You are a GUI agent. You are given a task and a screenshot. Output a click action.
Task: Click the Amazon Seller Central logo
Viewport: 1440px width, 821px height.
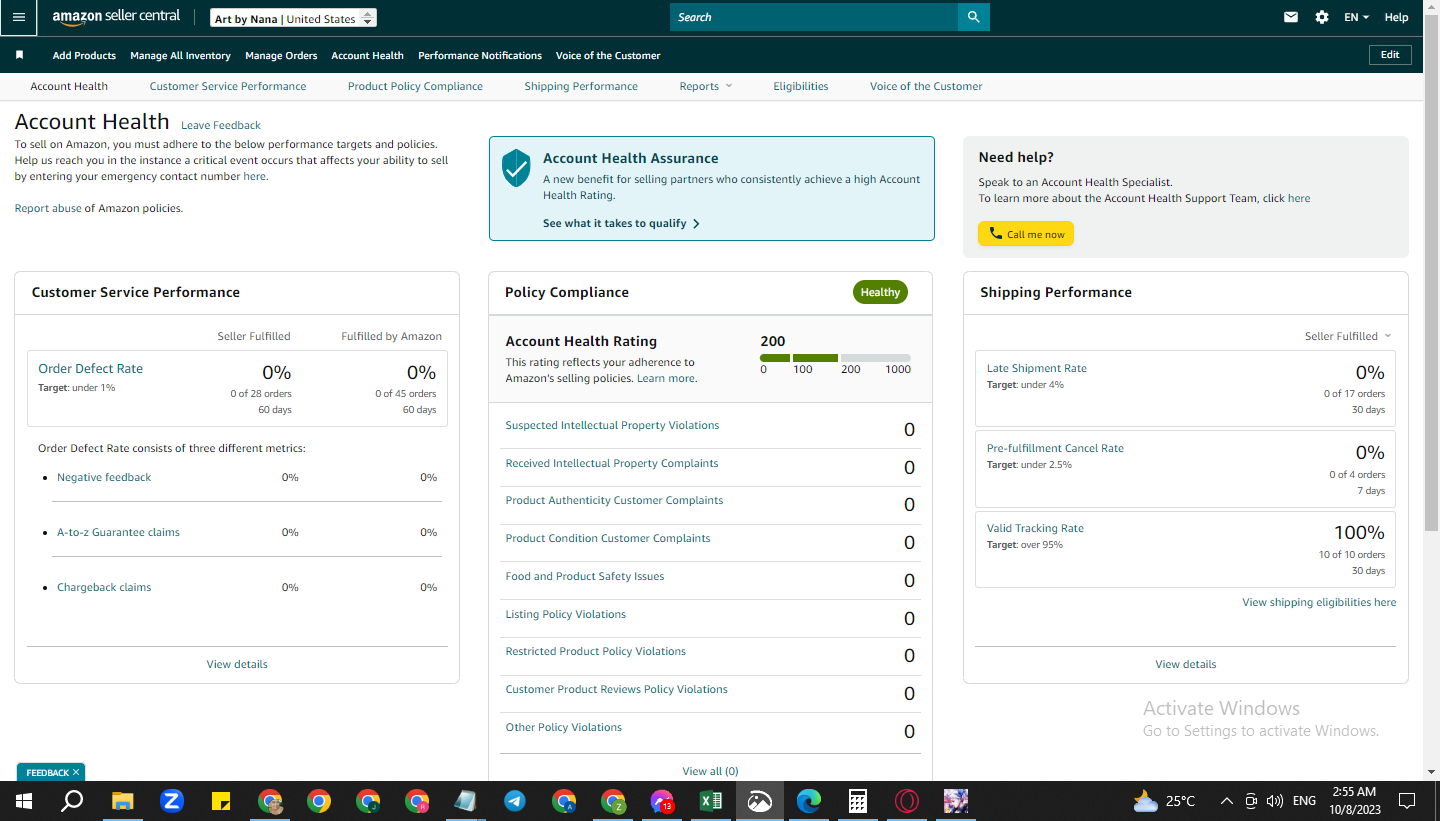[117, 17]
